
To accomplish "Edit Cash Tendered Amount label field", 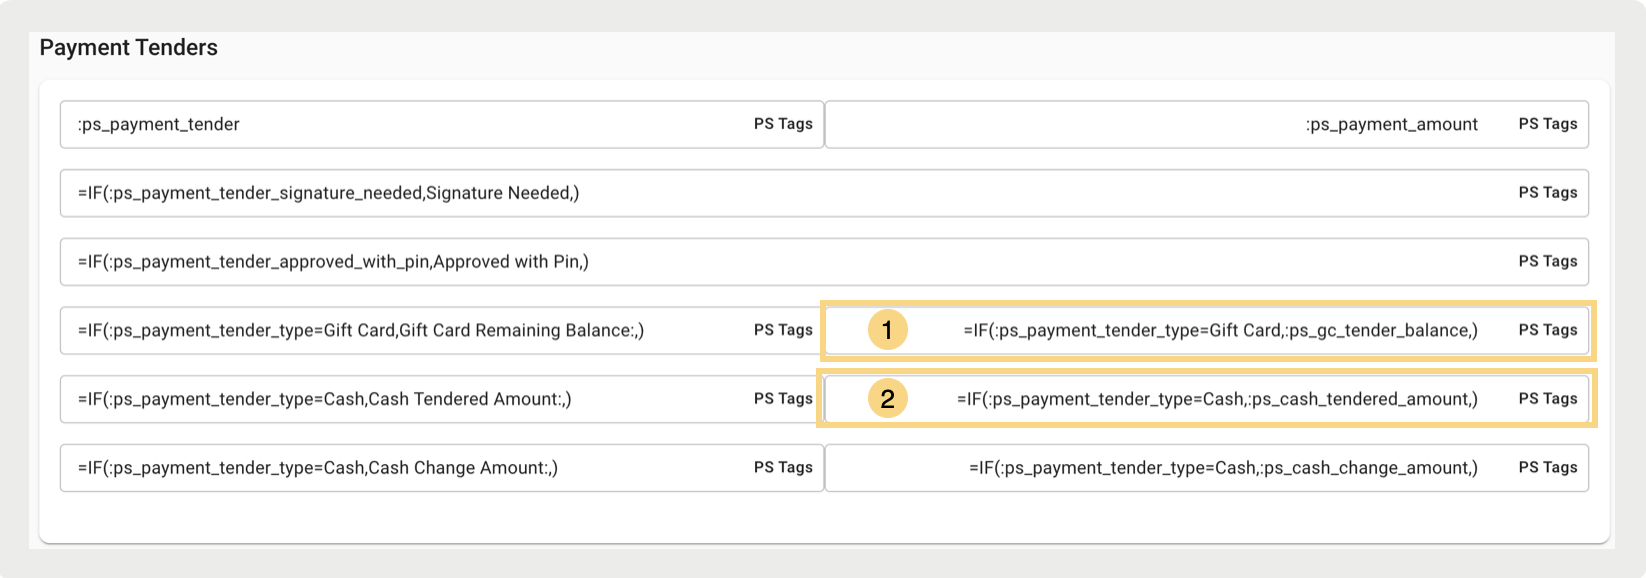I will [442, 399].
